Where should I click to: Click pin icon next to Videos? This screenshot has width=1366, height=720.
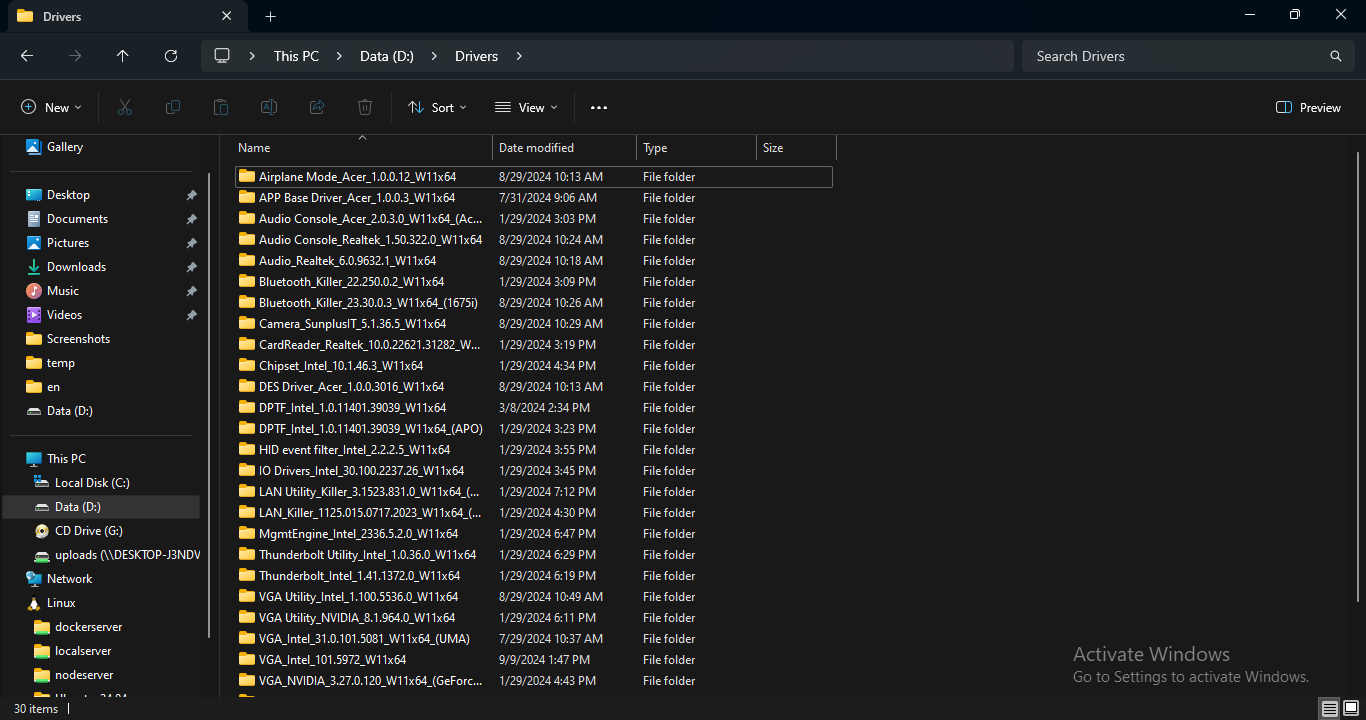pyautogui.click(x=191, y=315)
